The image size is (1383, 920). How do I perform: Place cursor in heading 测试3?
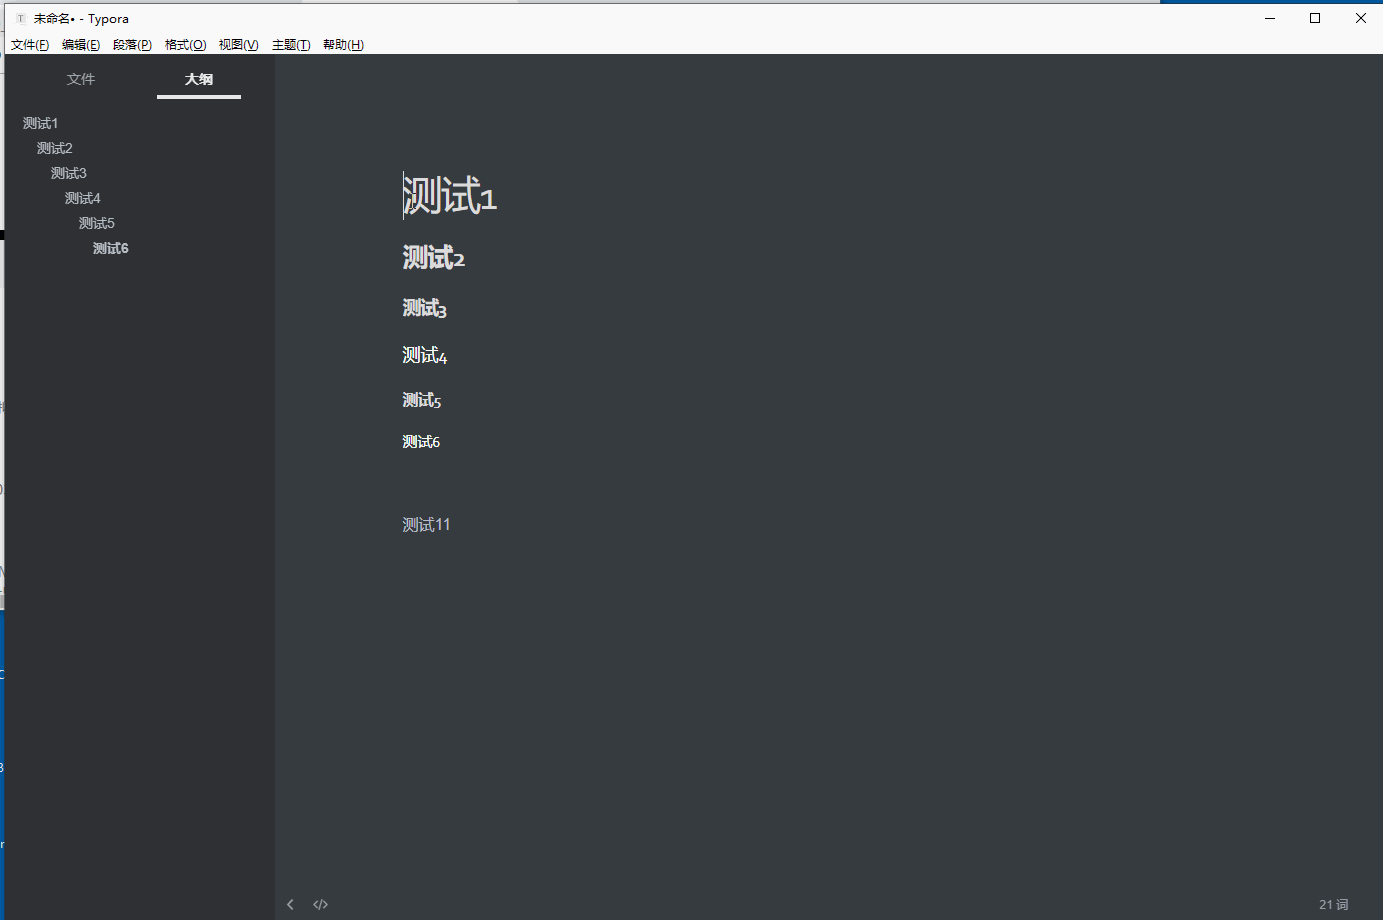[x=425, y=308]
